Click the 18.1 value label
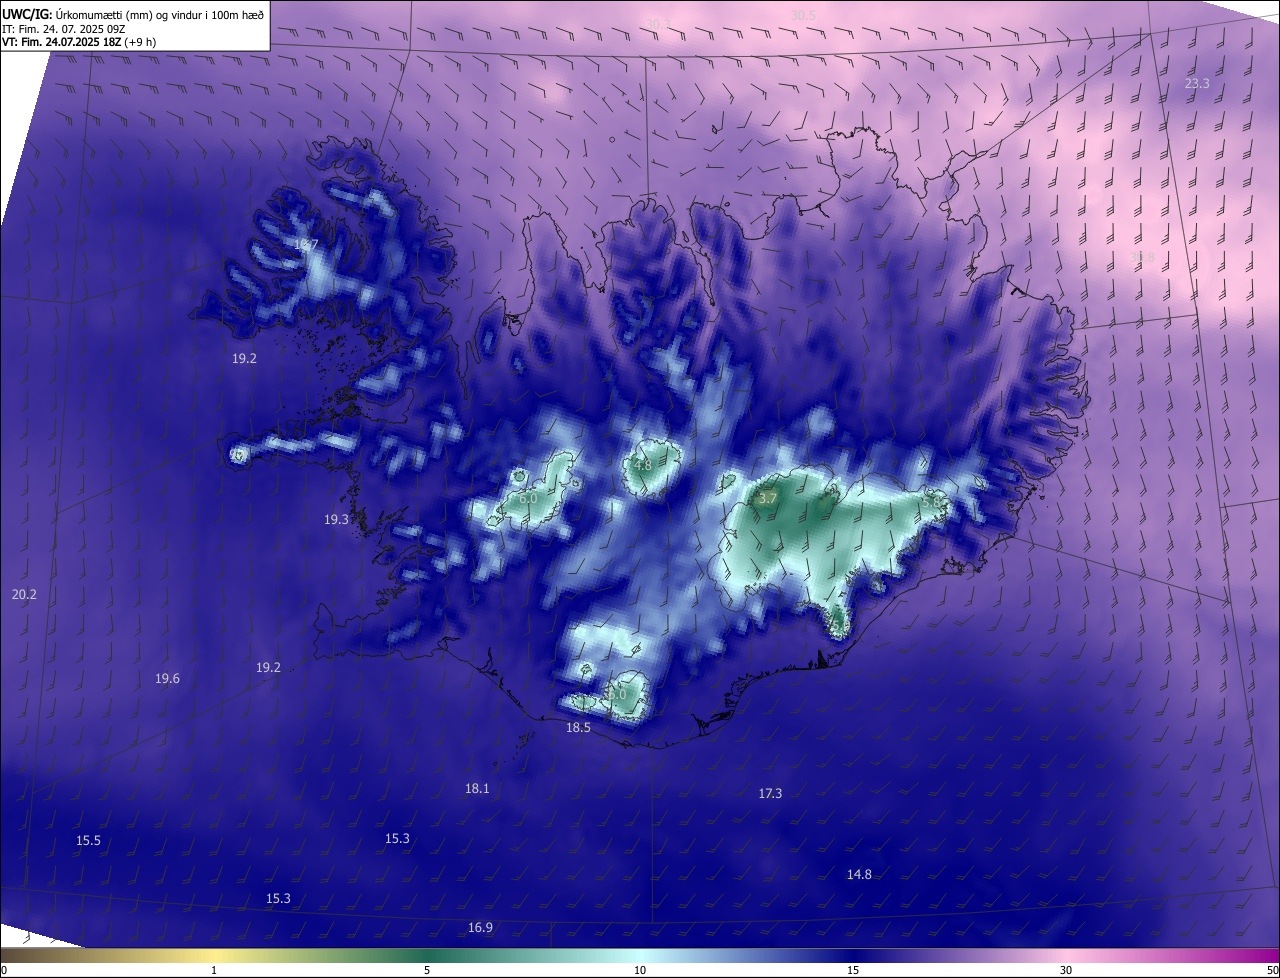The width and height of the screenshot is (1280, 978). (x=477, y=789)
